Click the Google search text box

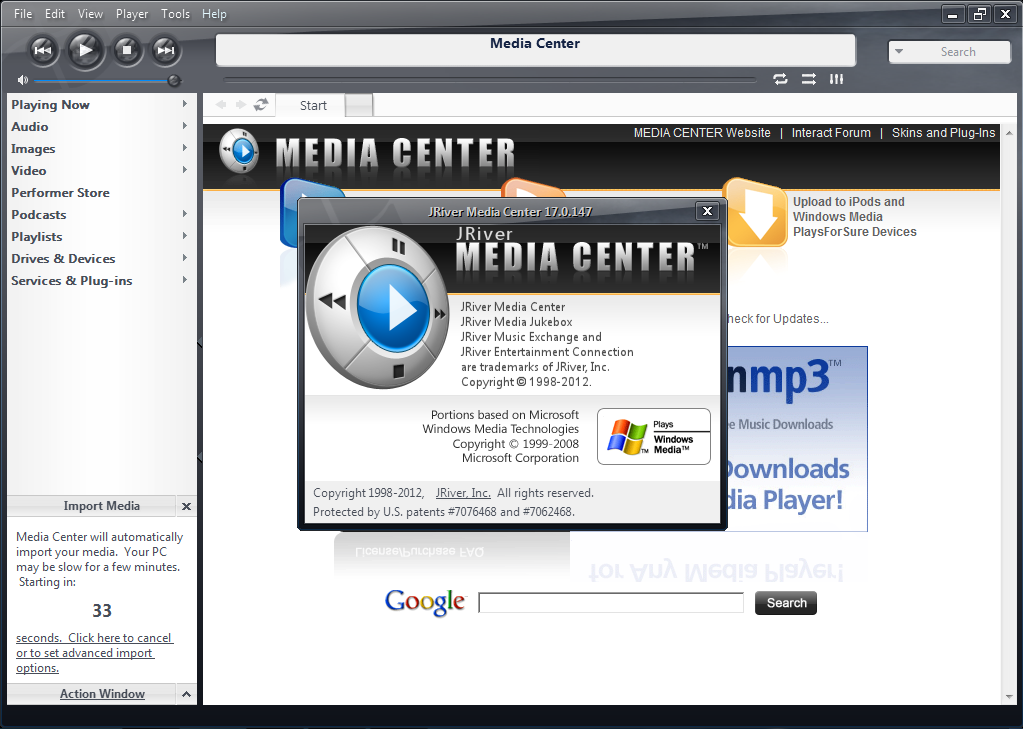(611, 602)
